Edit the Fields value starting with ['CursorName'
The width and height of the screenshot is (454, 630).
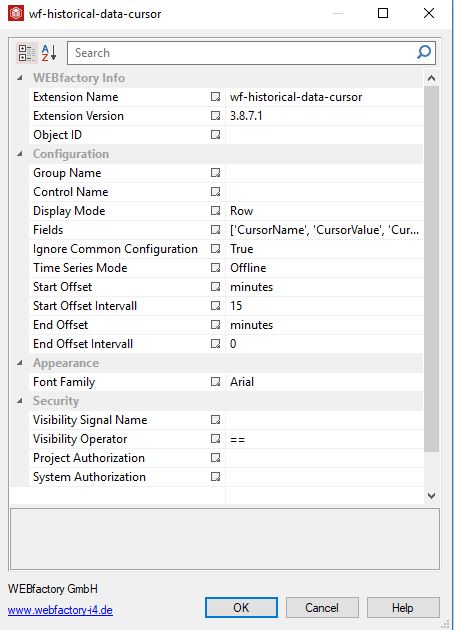[324, 230]
